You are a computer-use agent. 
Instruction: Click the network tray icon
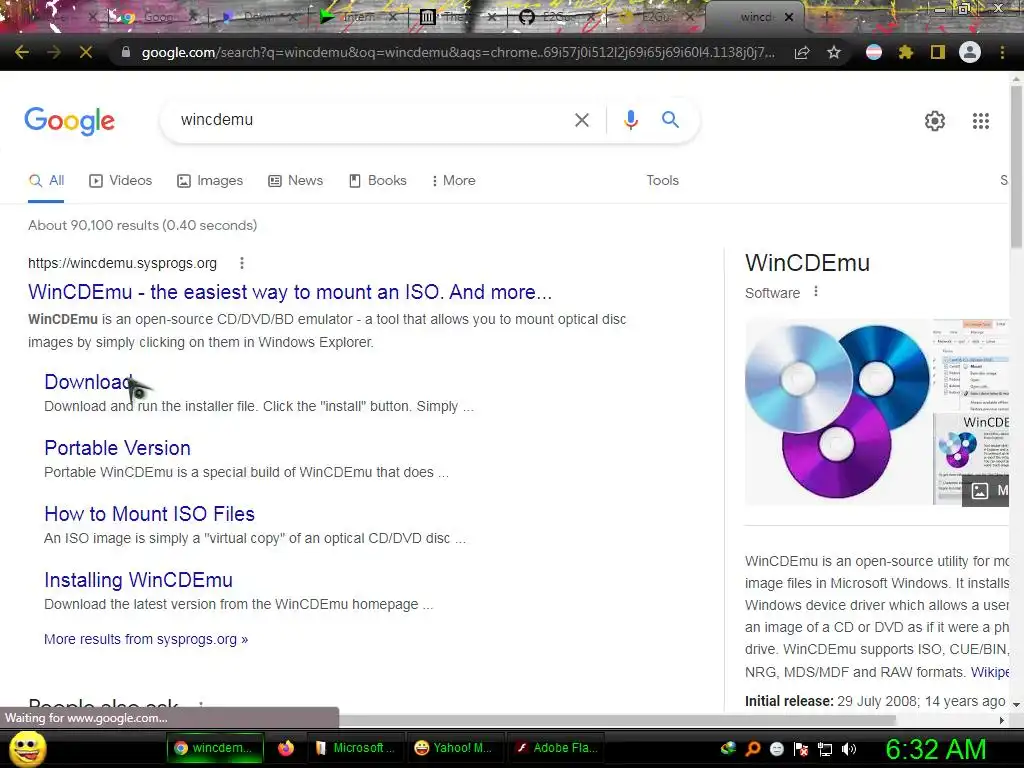click(825, 749)
